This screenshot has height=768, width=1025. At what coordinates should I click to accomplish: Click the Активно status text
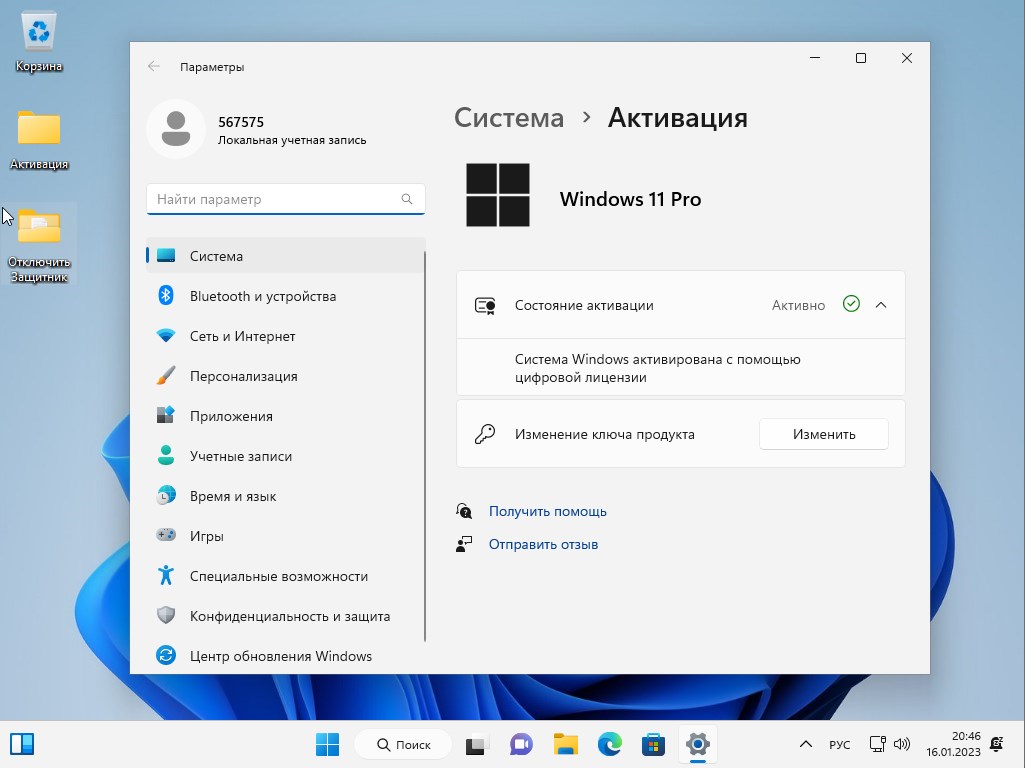coord(798,305)
